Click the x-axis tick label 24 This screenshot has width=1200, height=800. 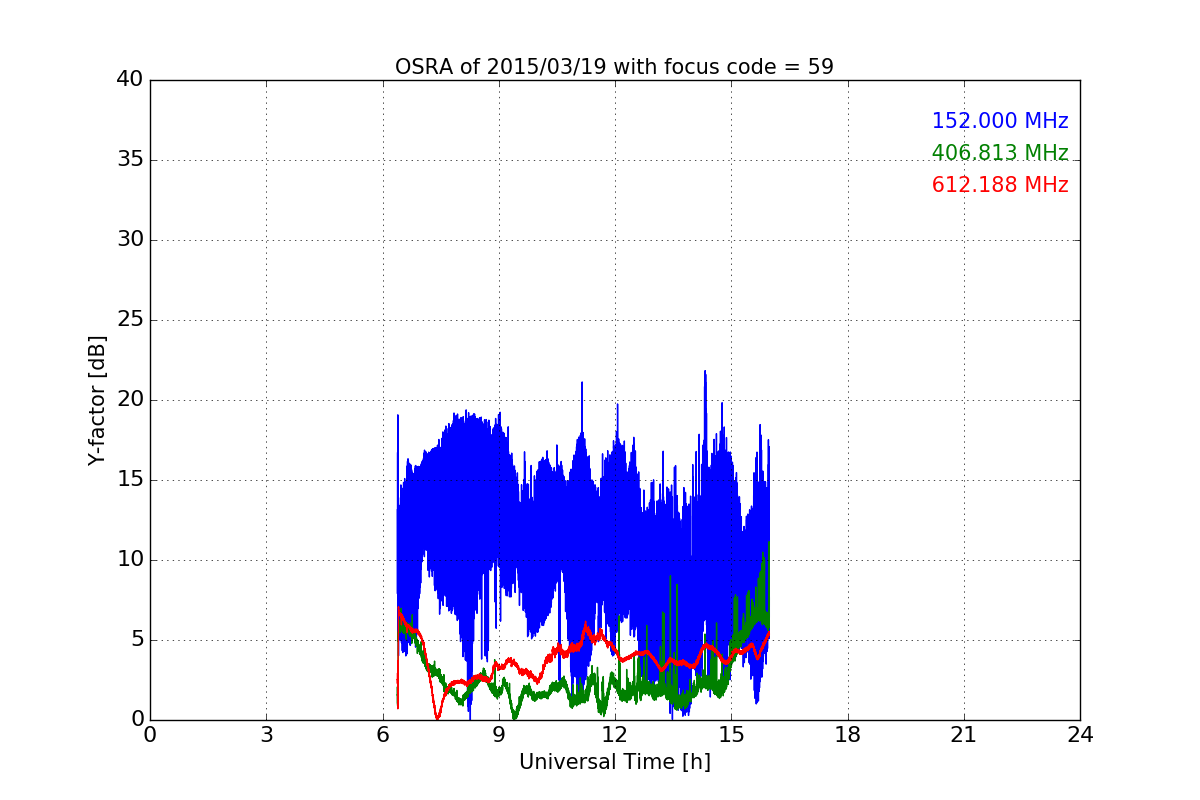pyautogui.click(x=1080, y=735)
